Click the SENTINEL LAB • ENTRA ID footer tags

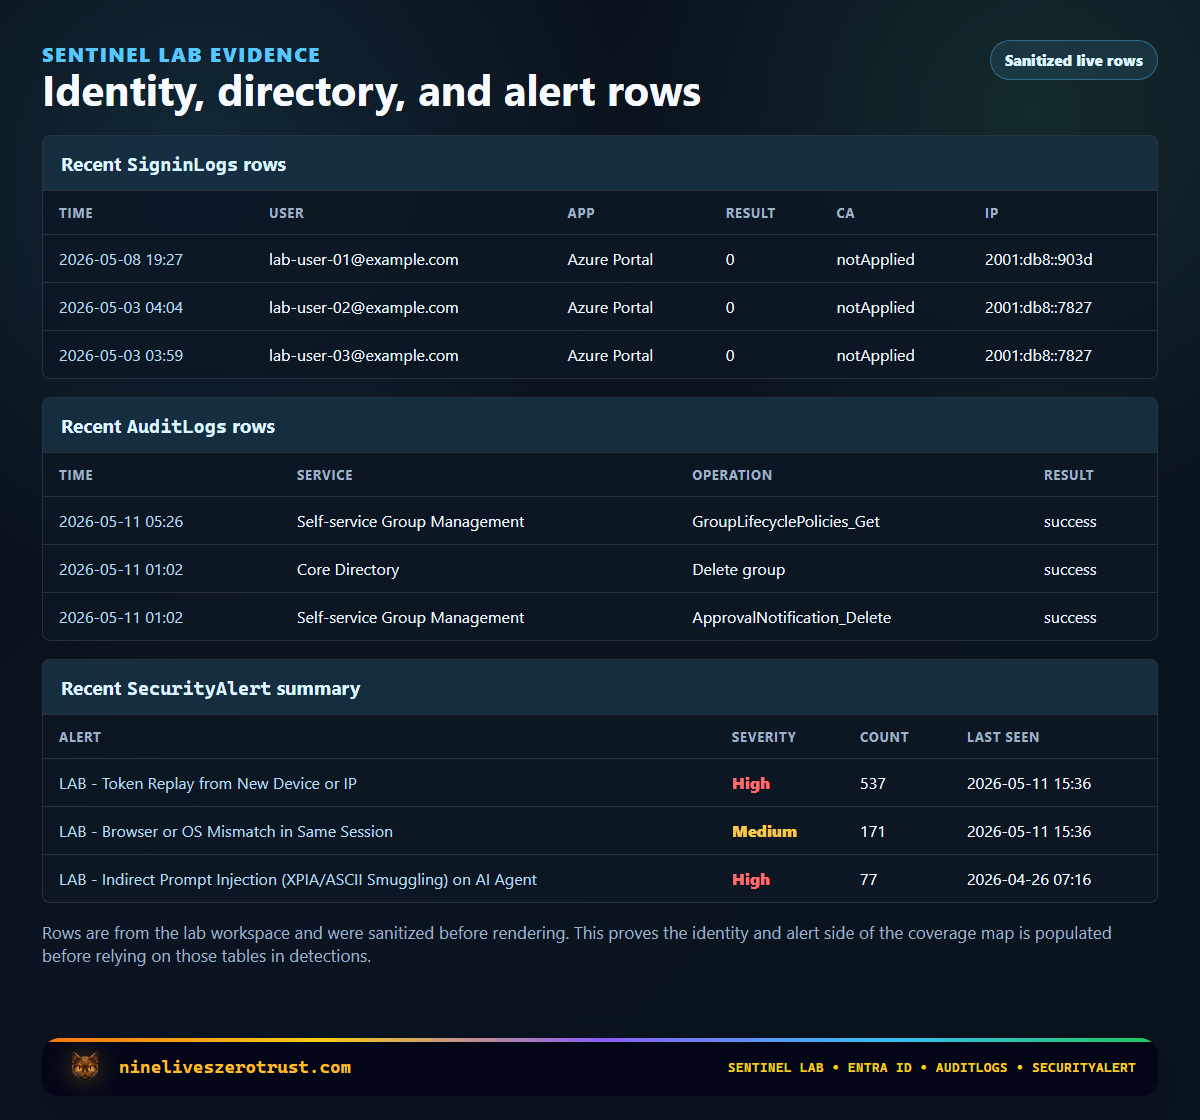click(x=932, y=1067)
